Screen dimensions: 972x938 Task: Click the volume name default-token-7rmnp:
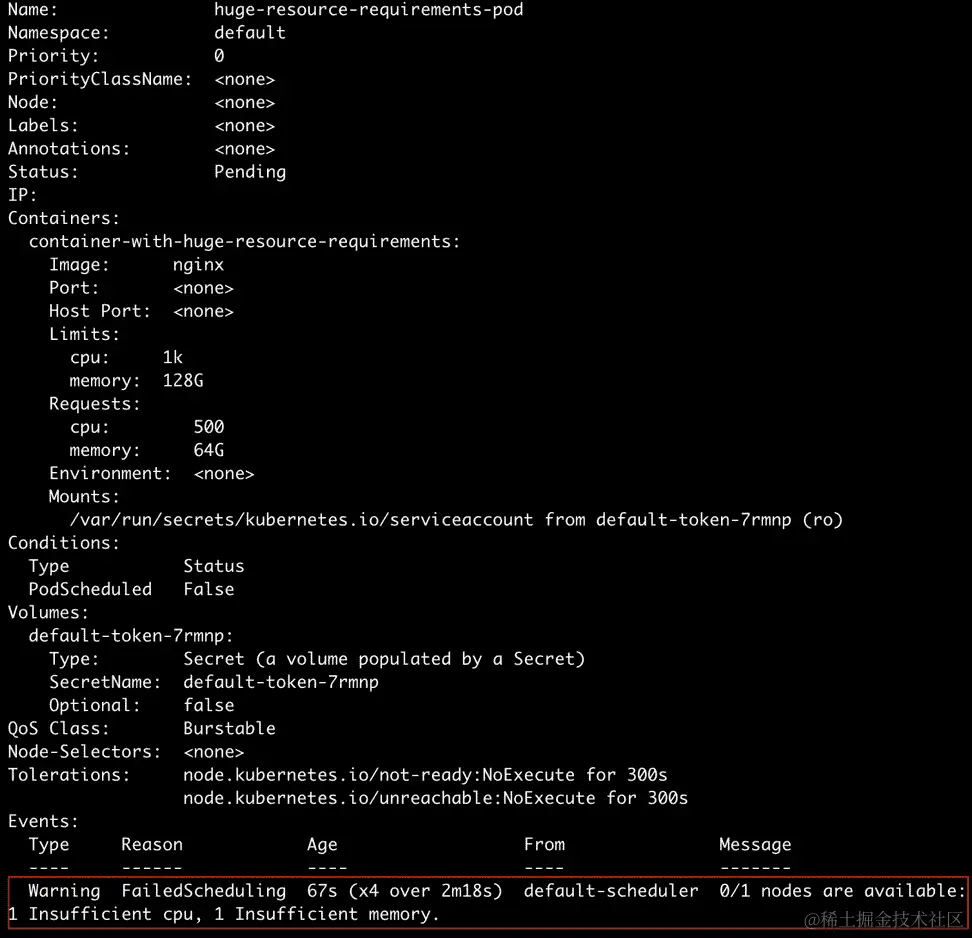tap(131, 635)
